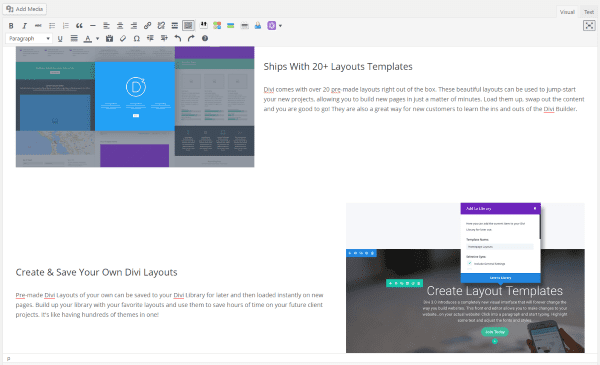The width and height of the screenshot is (600, 365).
Task: Open the purple icon's dropdown arrow
Action: point(280,26)
